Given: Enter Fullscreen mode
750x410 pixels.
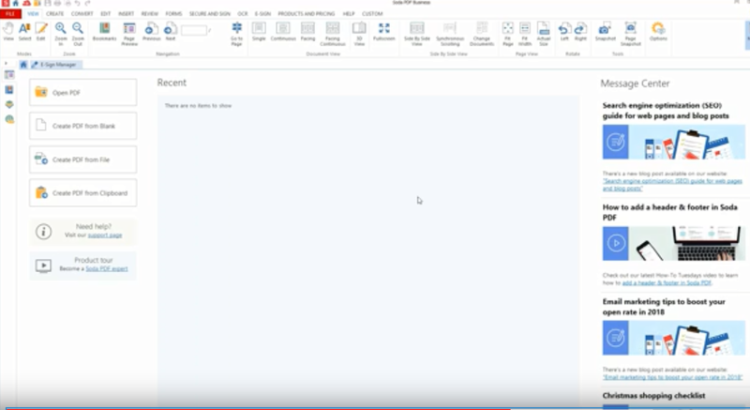Looking at the screenshot, I should 384,32.
